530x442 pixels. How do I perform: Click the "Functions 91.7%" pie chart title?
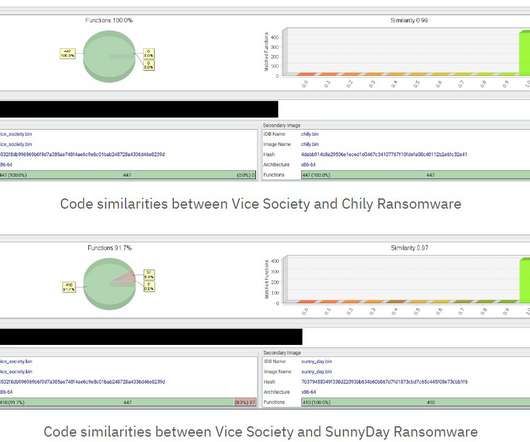pos(110,248)
